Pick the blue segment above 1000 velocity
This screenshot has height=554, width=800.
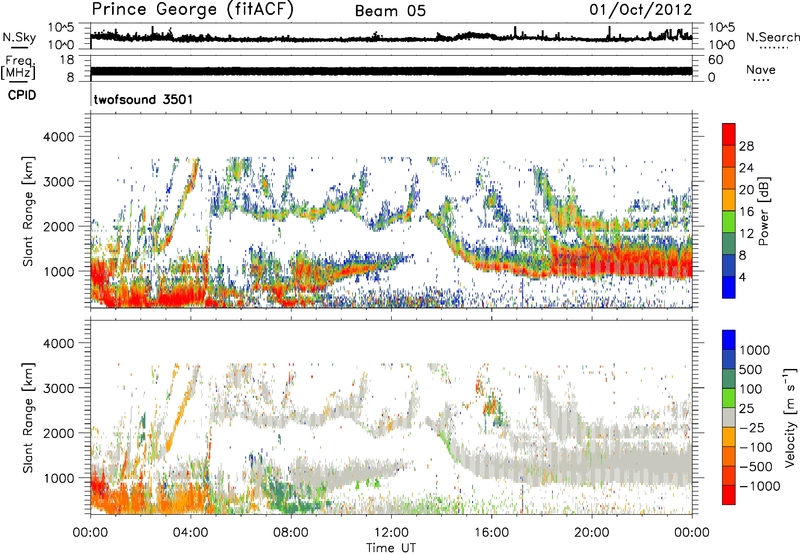click(729, 340)
